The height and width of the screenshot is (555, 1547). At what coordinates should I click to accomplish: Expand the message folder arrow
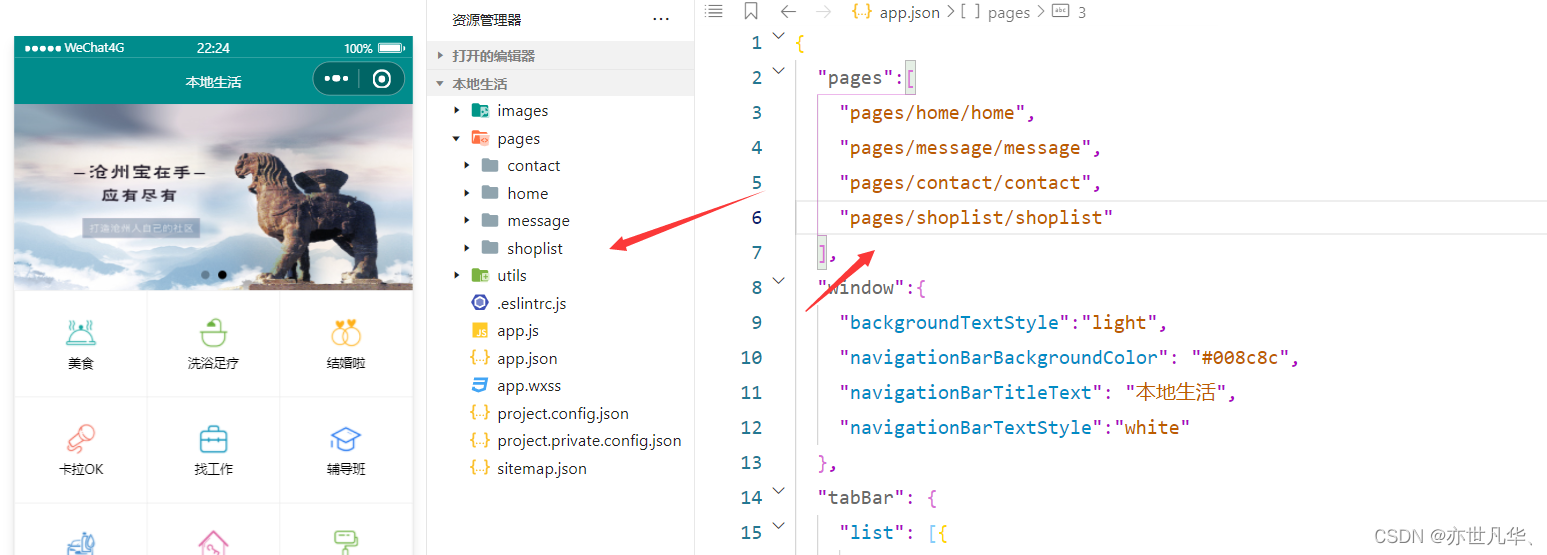[467, 221]
